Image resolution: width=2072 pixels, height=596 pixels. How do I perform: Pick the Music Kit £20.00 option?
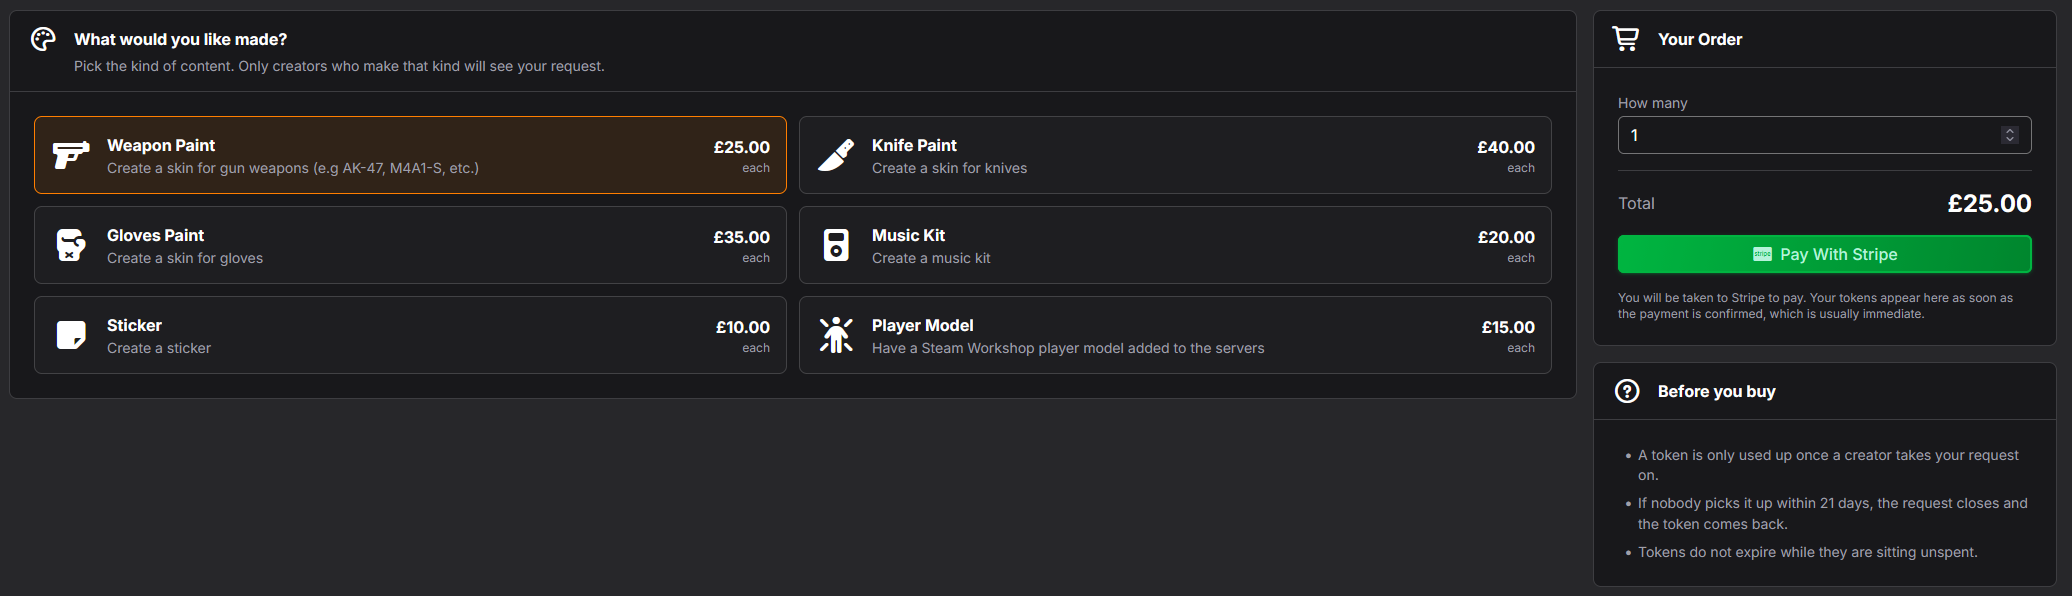(x=1175, y=245)
